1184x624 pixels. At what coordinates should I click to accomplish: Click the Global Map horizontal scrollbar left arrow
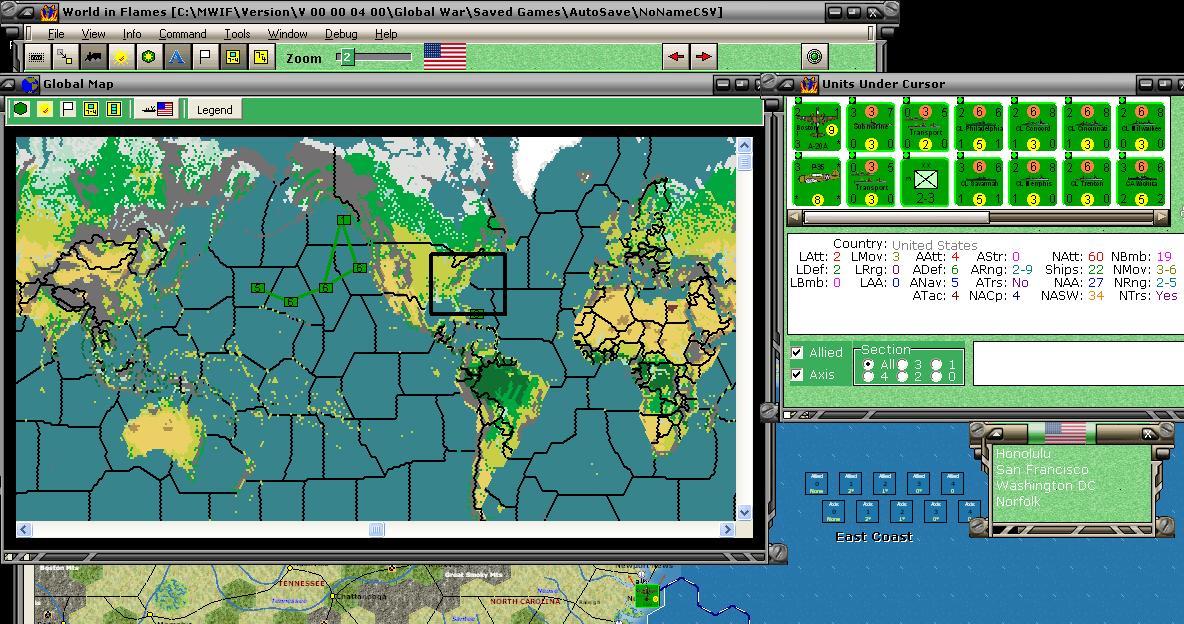[24, 530]
